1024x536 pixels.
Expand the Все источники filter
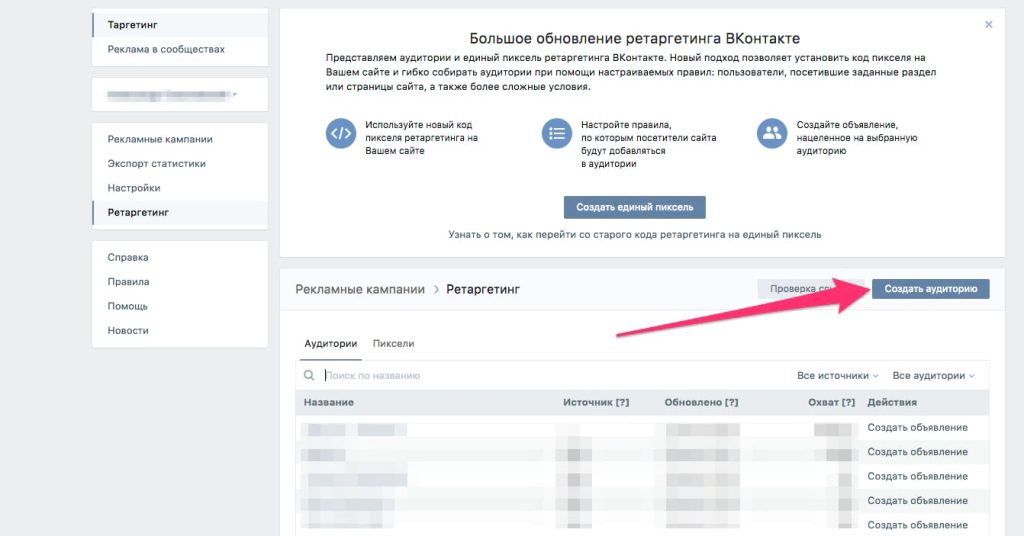point(838,375)
